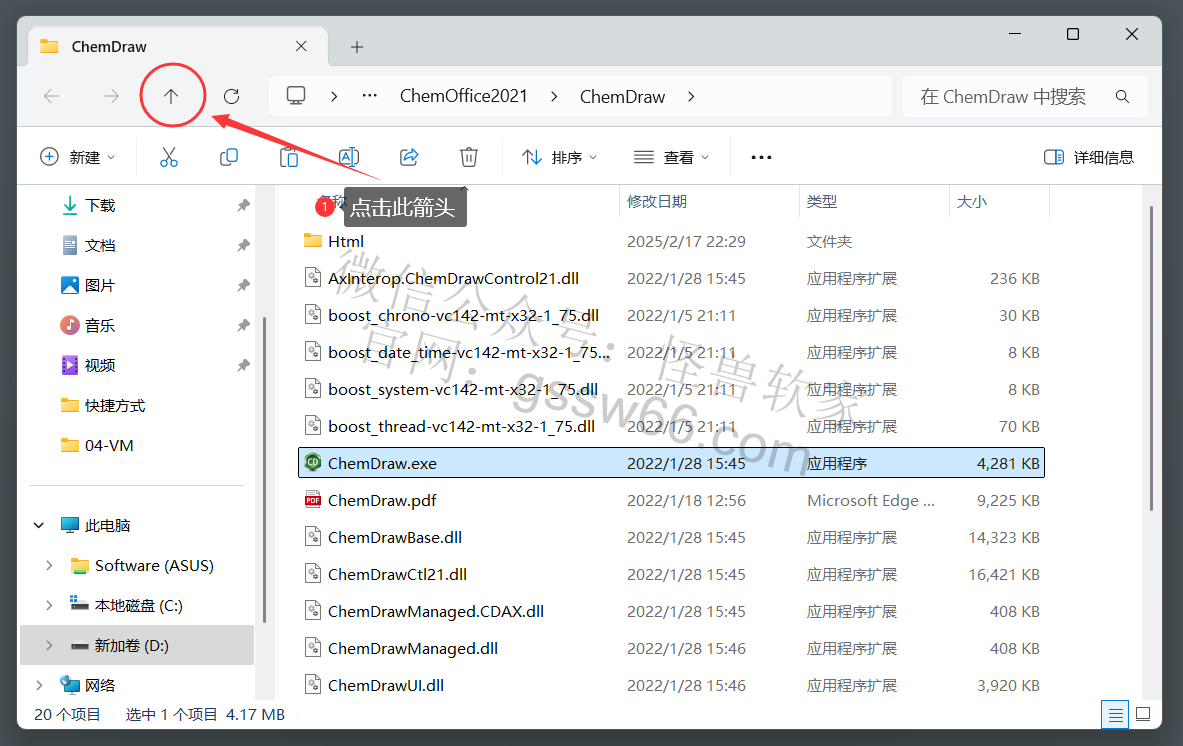The image size is (1183, 746).
Task: Select boost_thread-vc142-mt-x32-1_75.dll
Action: click(x=671, y=426)
